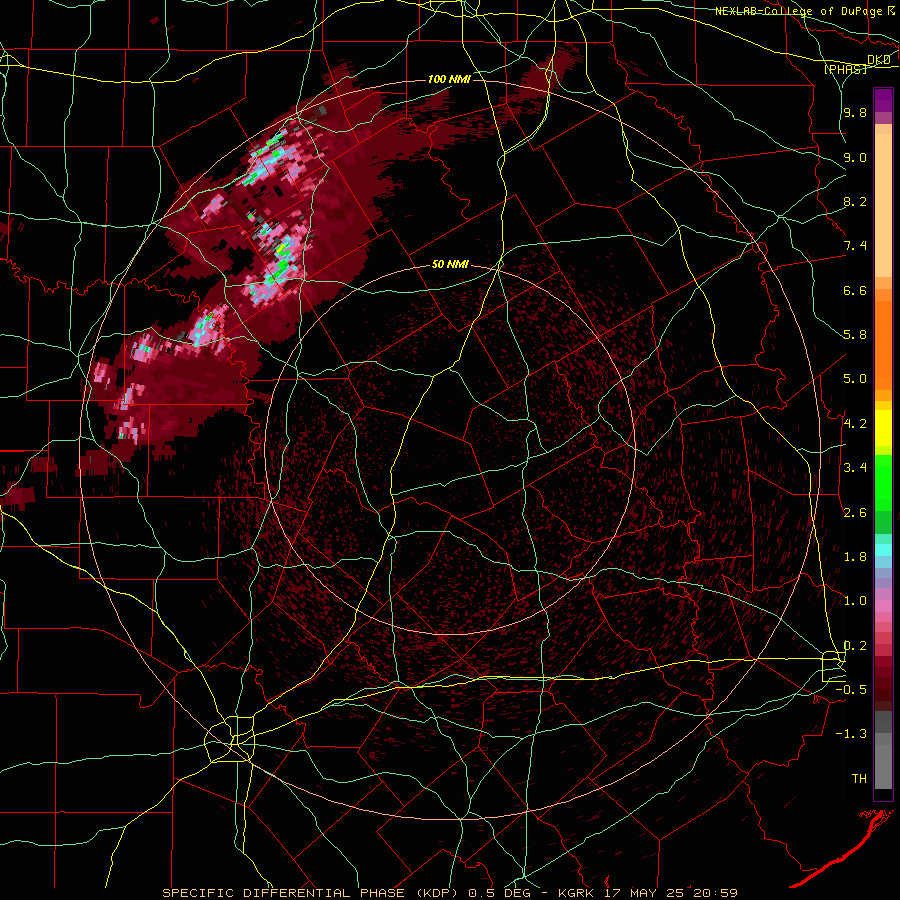This screenshot has width=900, height=900.
Task: Click the 50 NMI range ring label
Action: (450, 264)
